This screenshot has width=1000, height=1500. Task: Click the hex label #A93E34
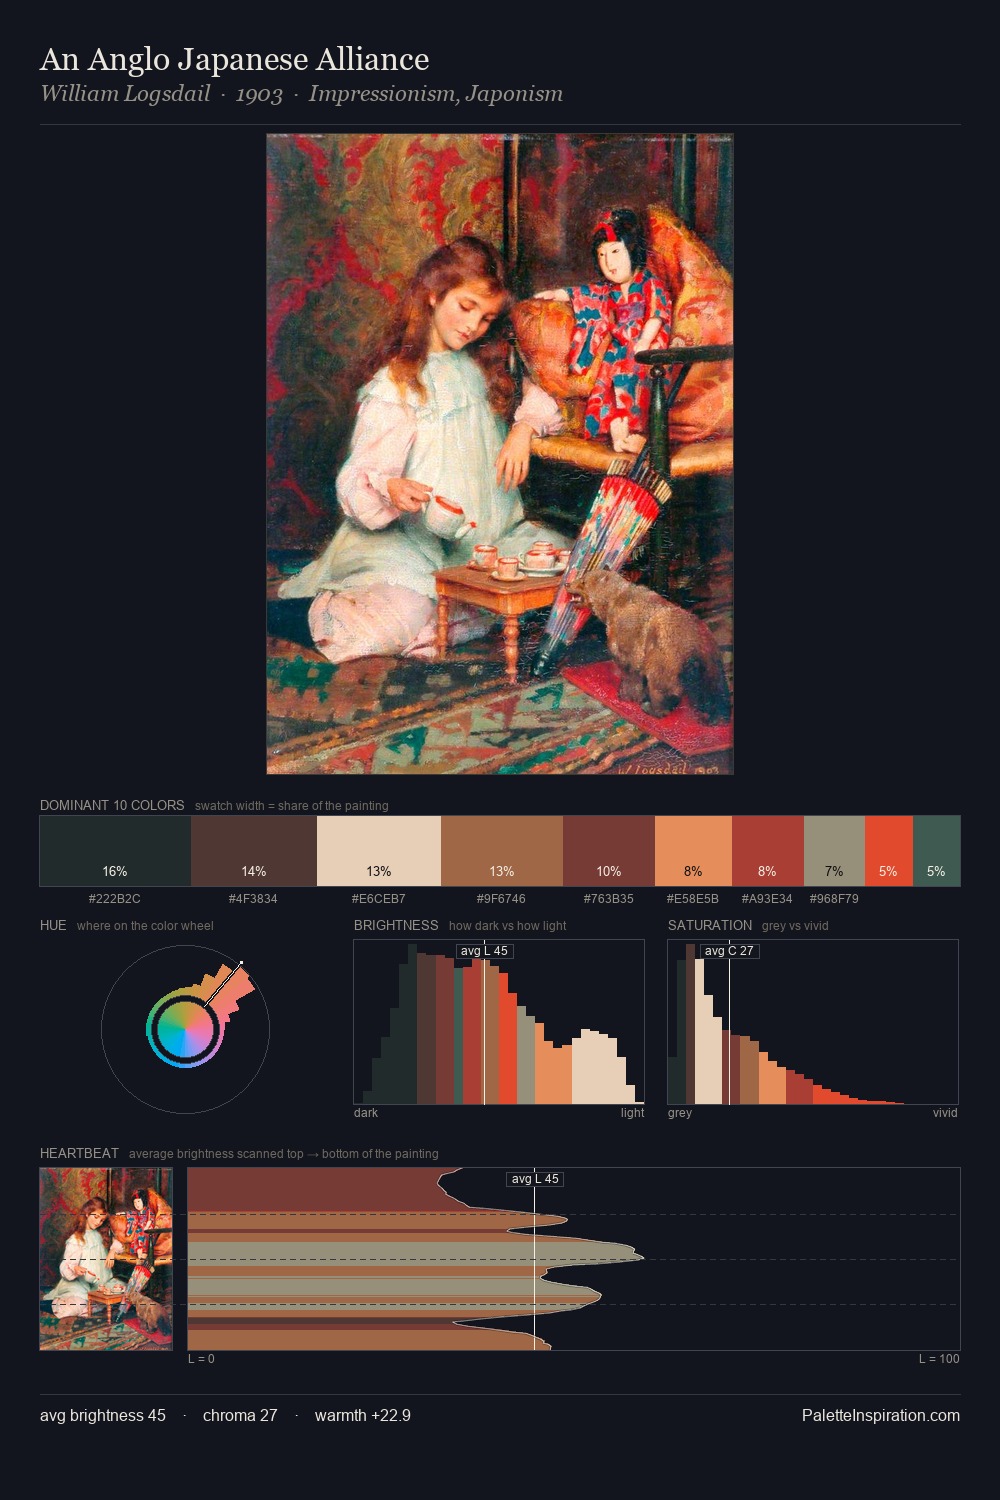767,898
